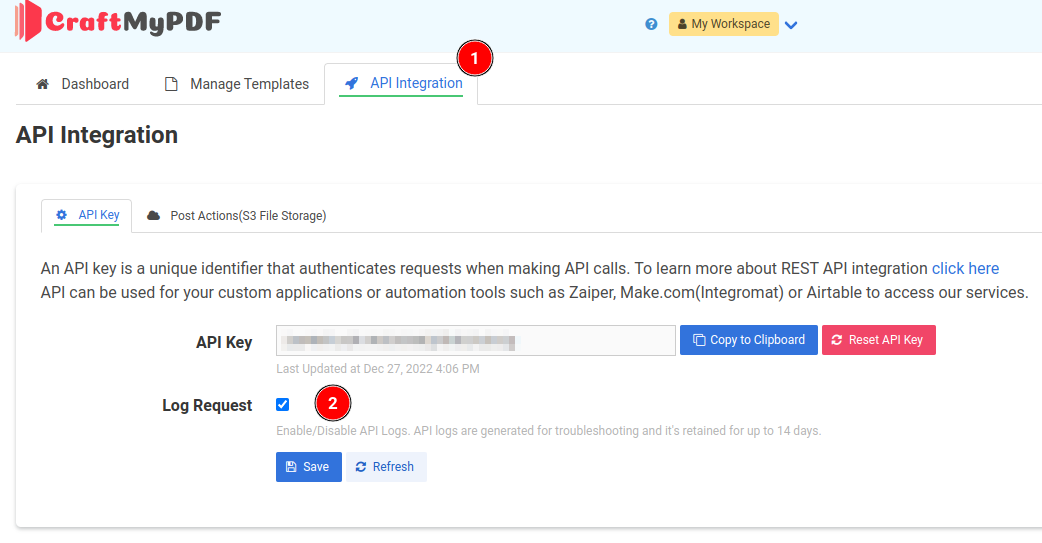
Task: Save the API settings
Action: tap(308, 467)
